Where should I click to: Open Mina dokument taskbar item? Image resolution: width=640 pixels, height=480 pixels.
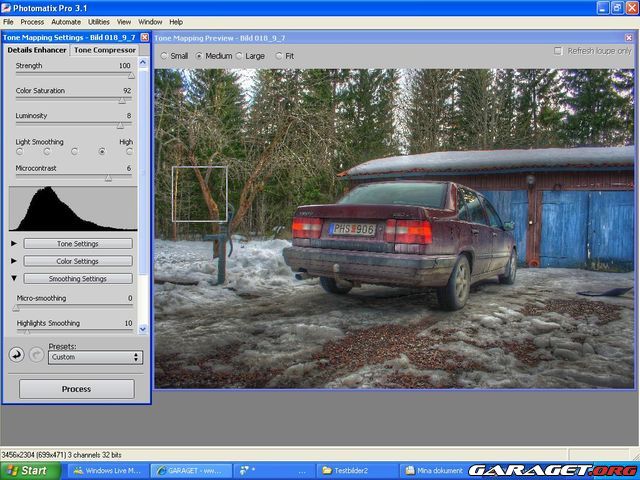click(x=434, y=471)
